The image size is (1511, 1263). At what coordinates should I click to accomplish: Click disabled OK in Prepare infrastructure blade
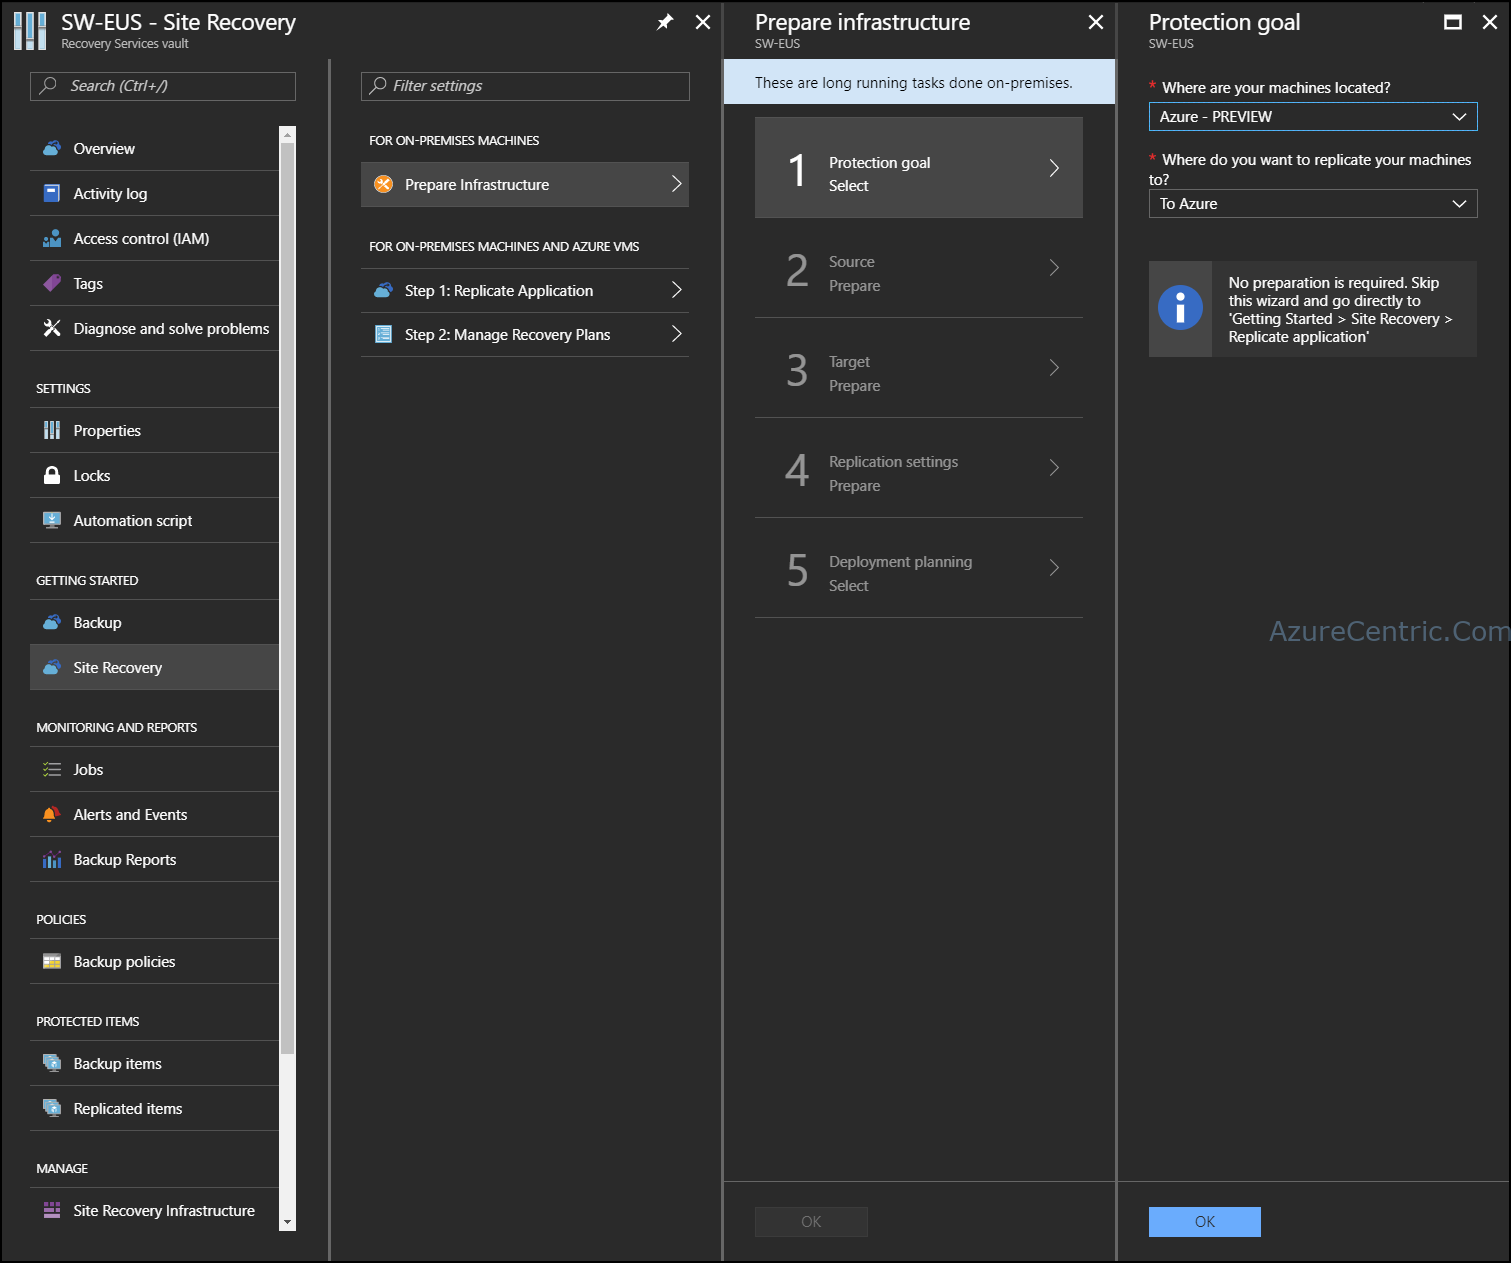[x=811, y=1222]
